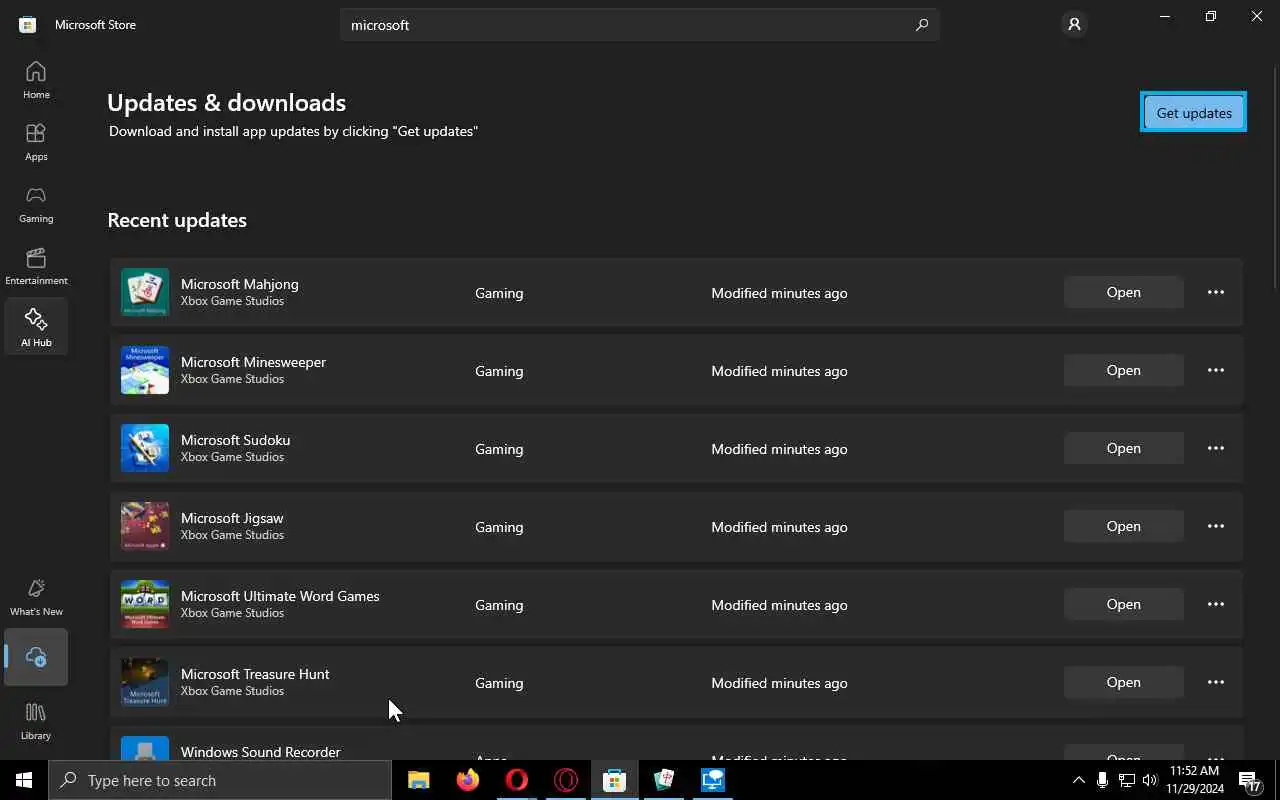Show hidden system tray icons
Screen dimensions: 1280x800
(1078, 780)
